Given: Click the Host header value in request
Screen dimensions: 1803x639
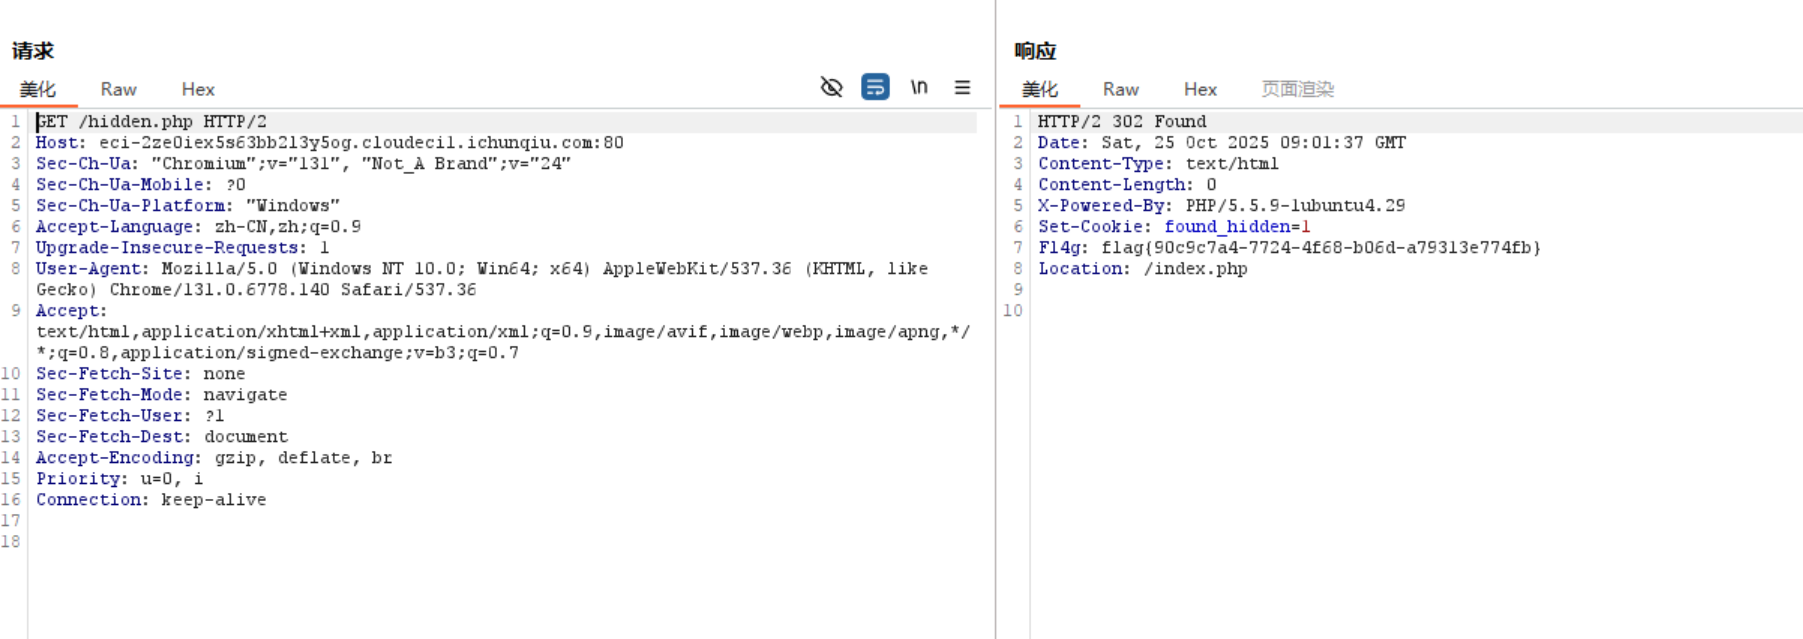Looking at the screenshot, I should (x=360, y=143).
